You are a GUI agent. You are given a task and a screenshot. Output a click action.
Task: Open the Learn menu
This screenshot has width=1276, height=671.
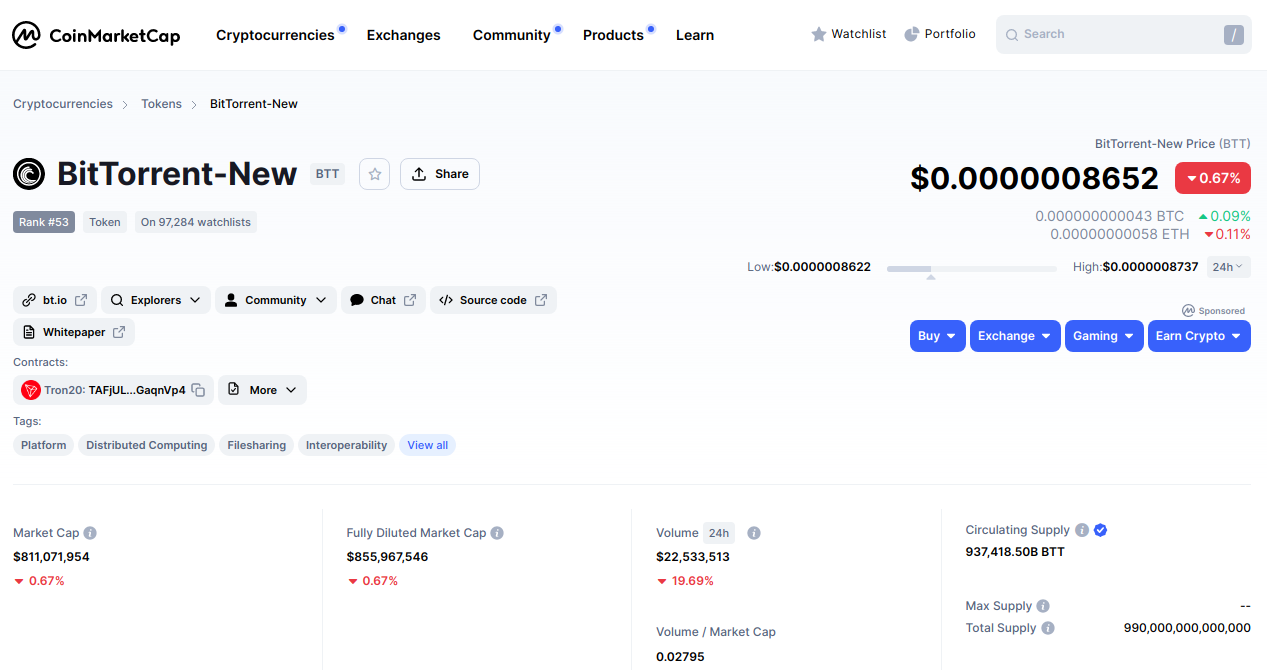coord(695,35)
